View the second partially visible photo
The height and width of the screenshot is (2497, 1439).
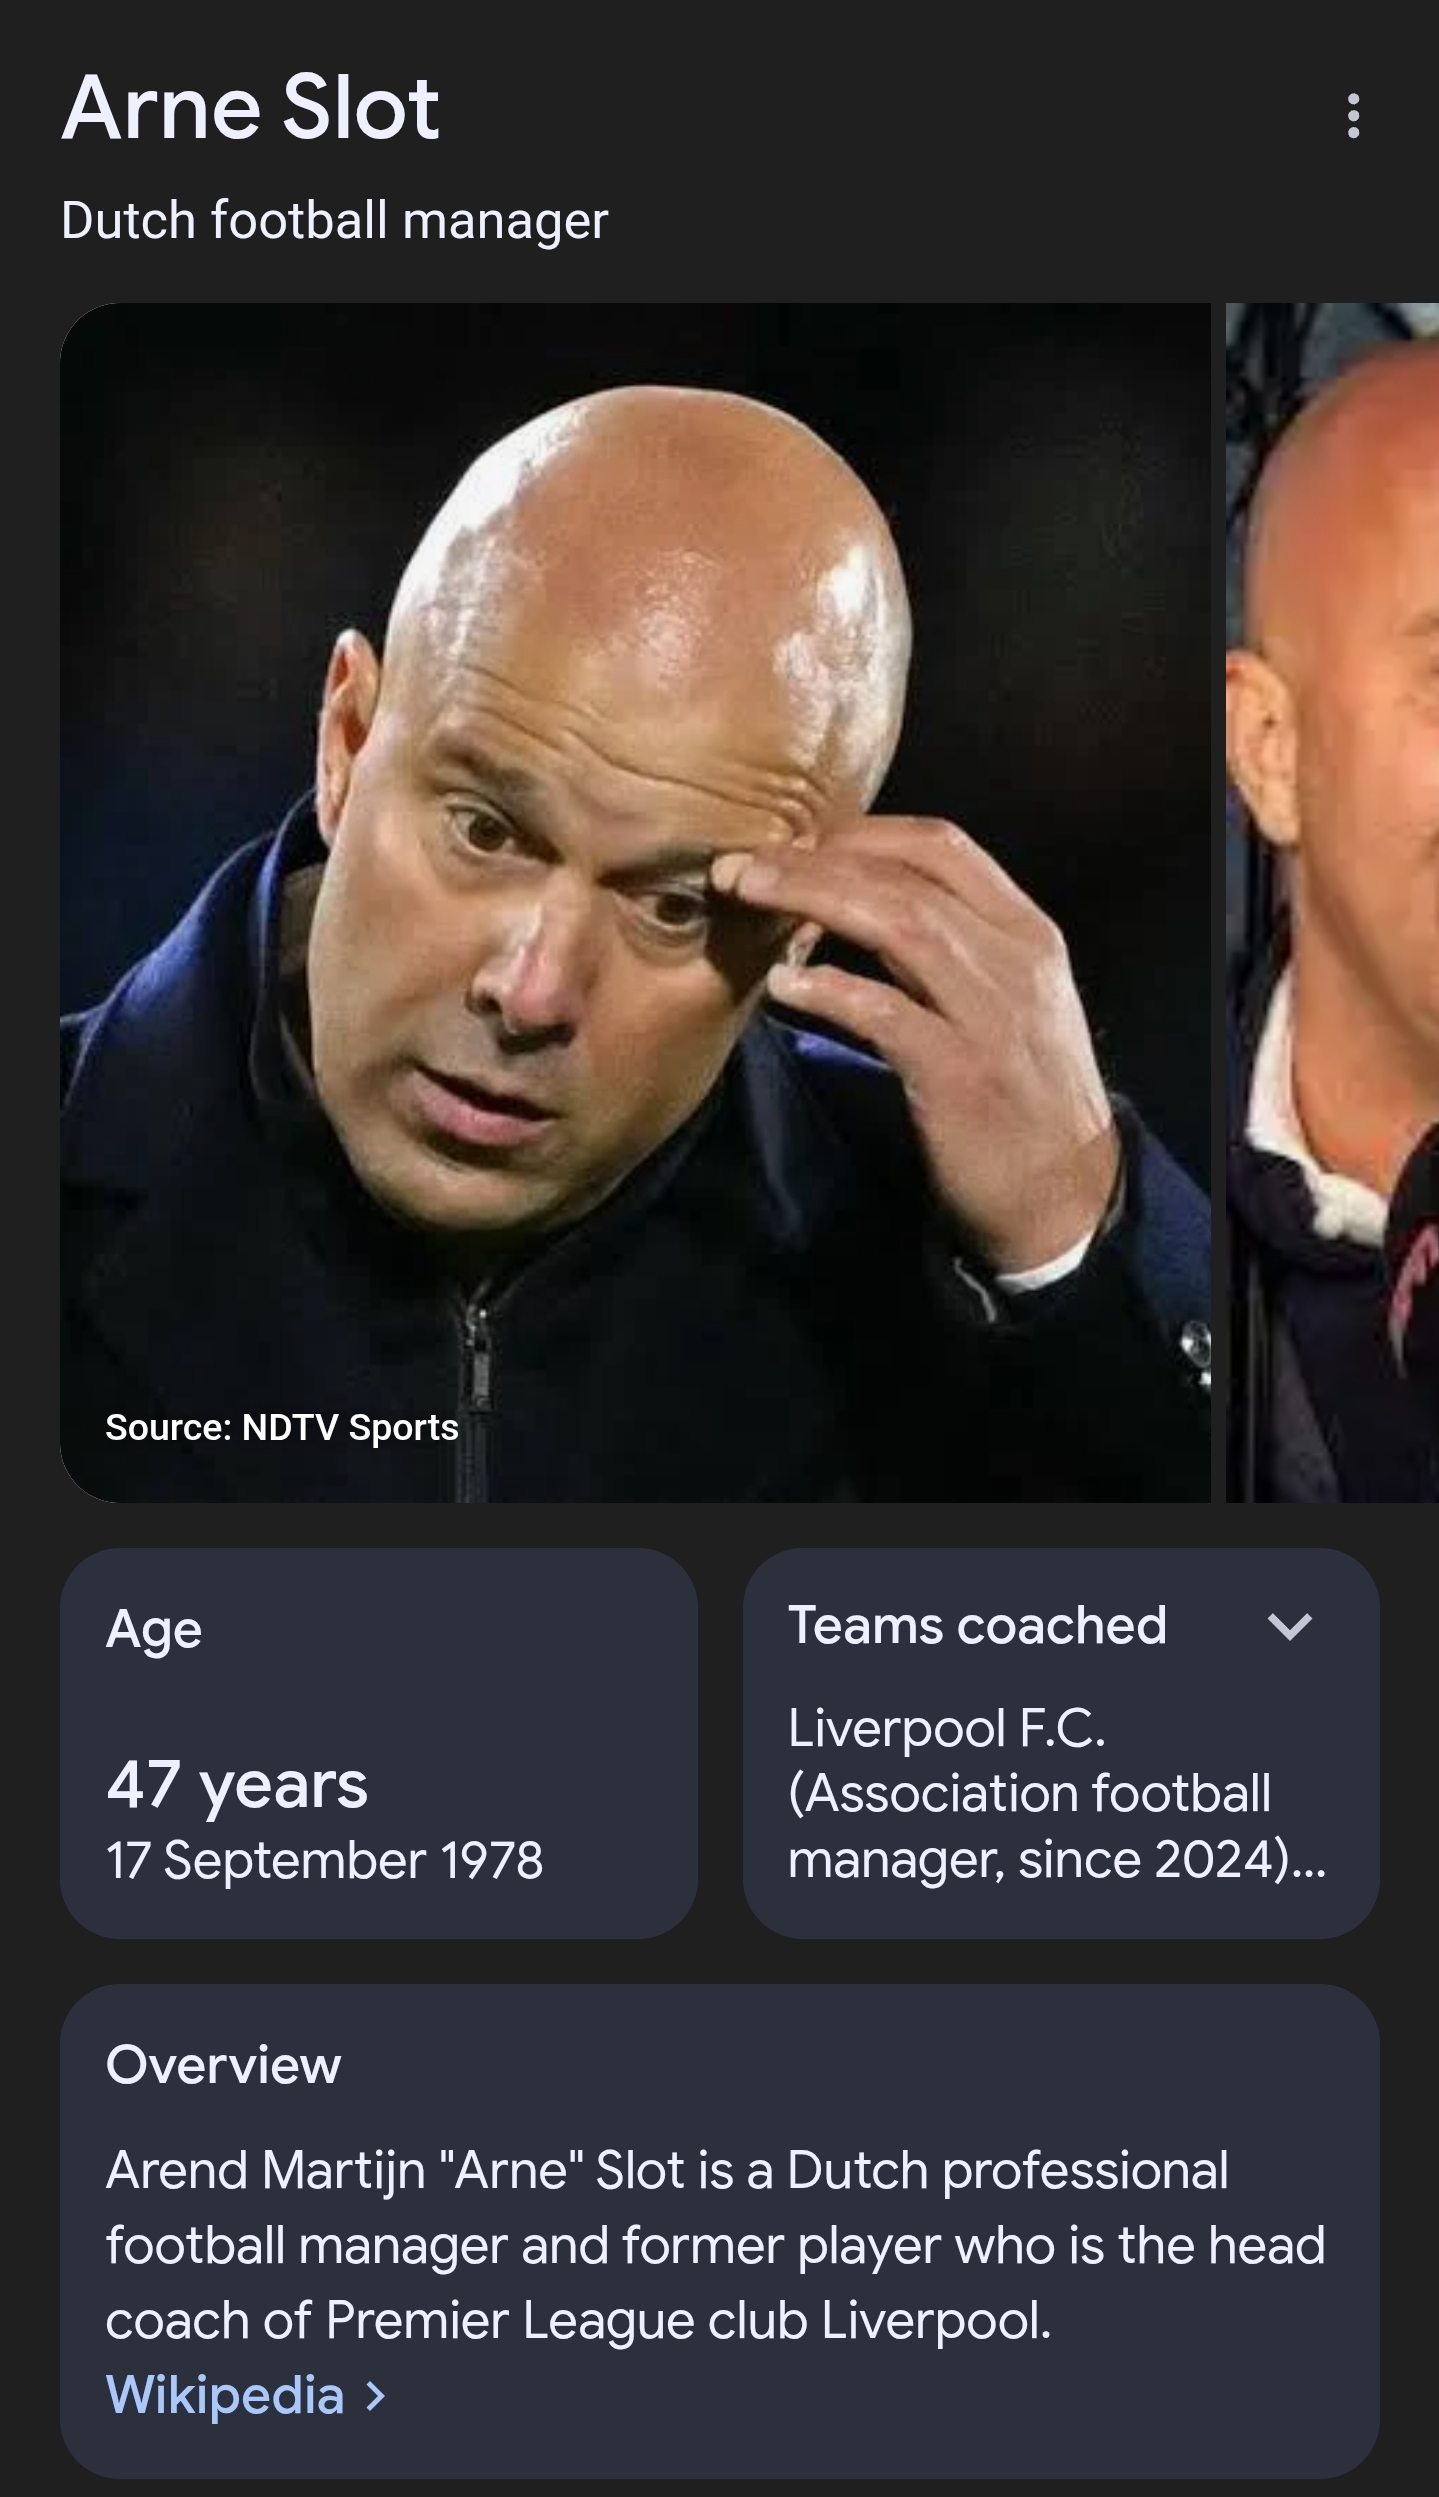point(1332,902)
